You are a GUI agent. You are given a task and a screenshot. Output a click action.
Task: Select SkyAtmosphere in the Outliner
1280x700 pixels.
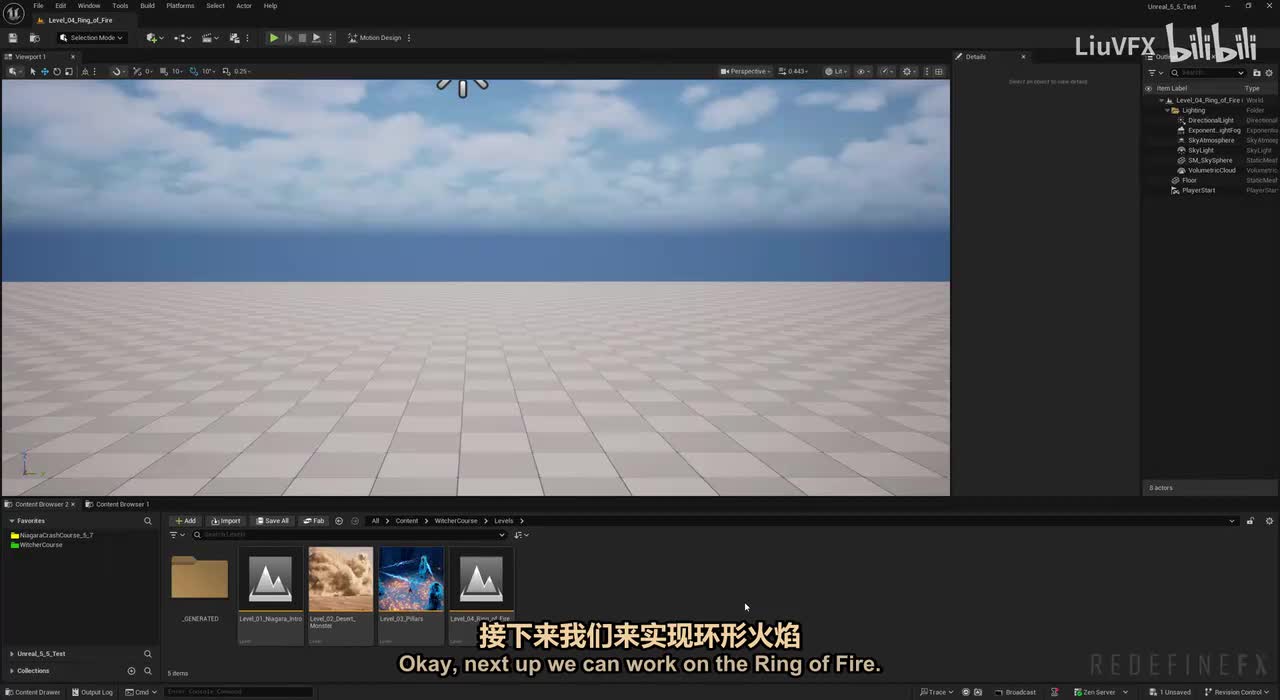pyautogui.click(x=1211, y=140)
